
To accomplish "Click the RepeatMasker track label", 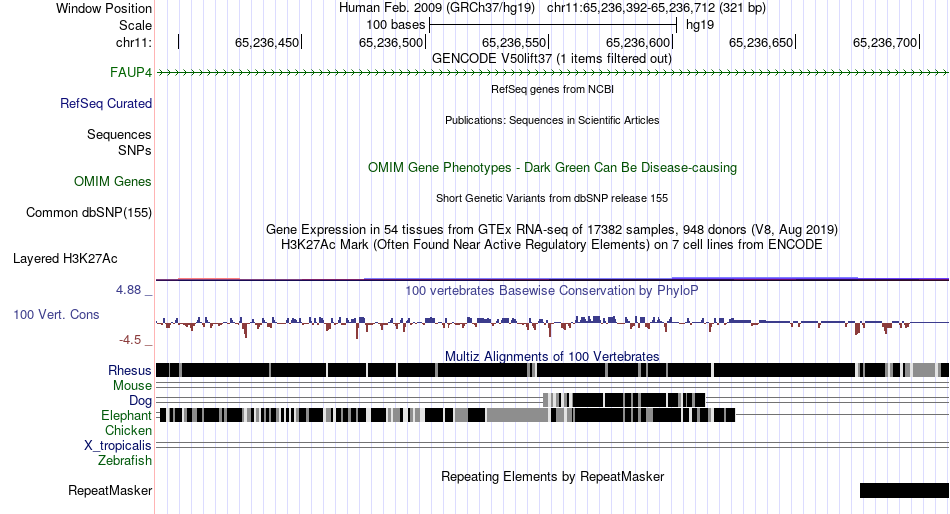I will click(110, 490).
